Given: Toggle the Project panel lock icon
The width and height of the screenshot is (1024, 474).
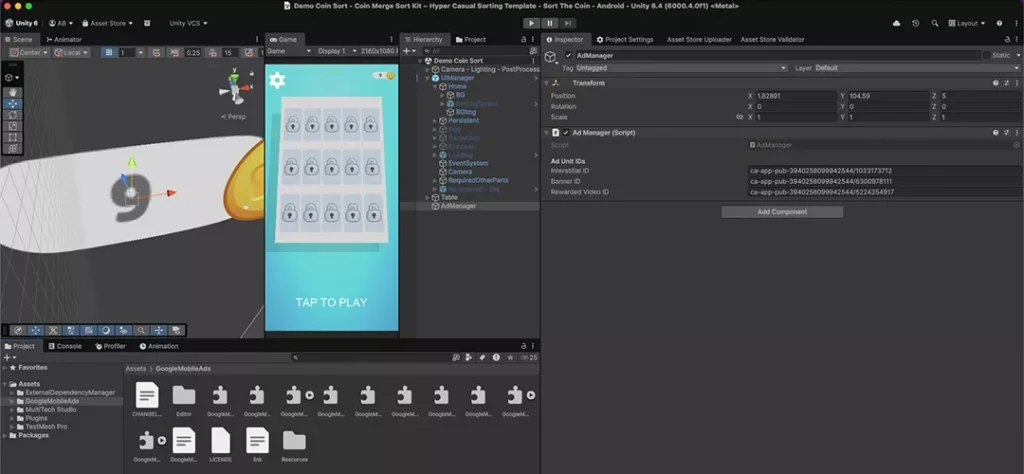Looking at the screenshot, I should tap(524, 346).
